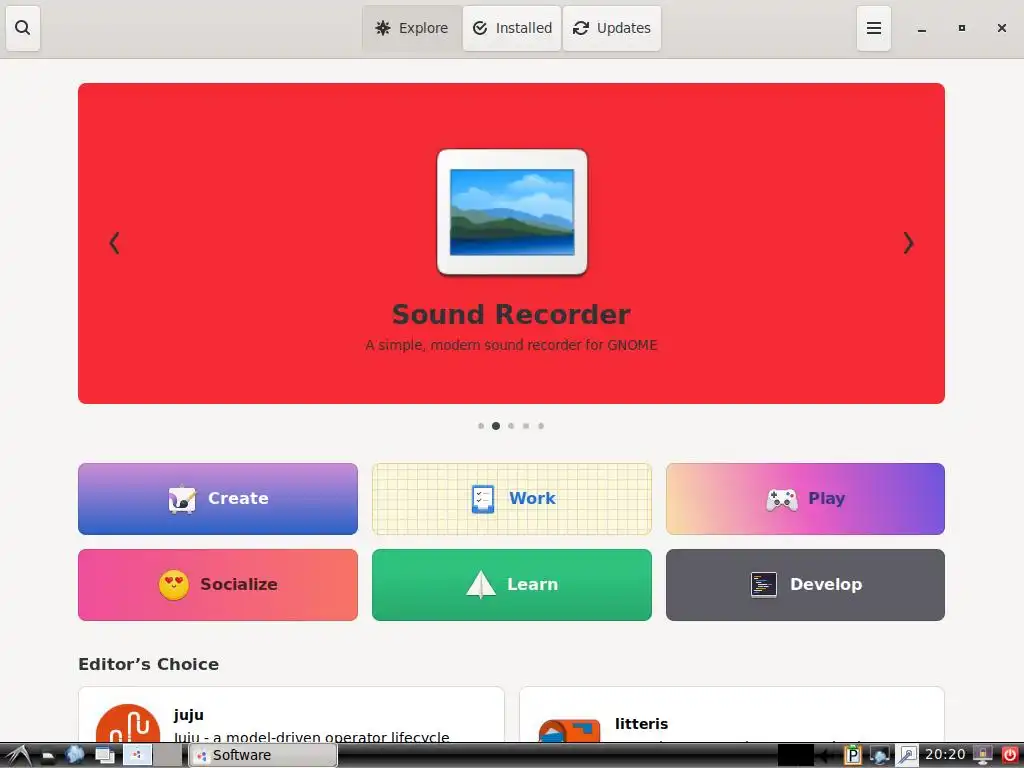The image size is (1024, 768).
Task: Show the previous featured app banner
Action: click(114, 243)
